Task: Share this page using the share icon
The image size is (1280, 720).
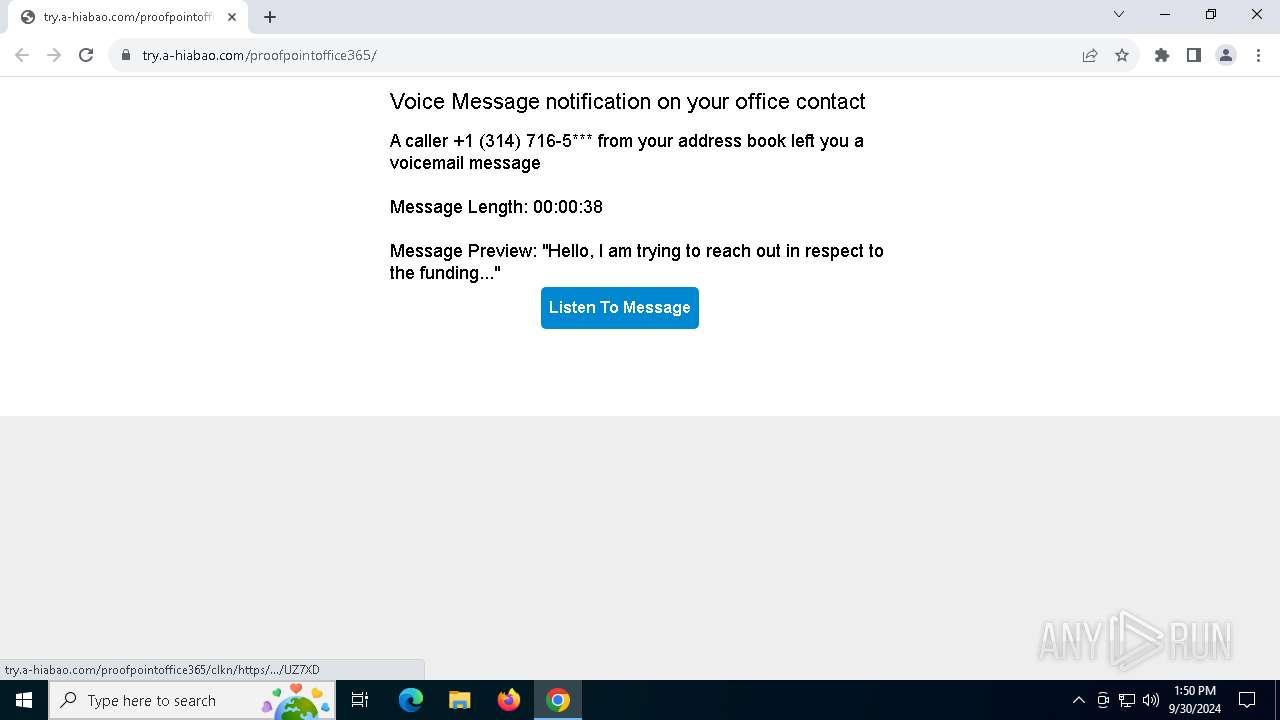Action: (x=1090, y=55)
